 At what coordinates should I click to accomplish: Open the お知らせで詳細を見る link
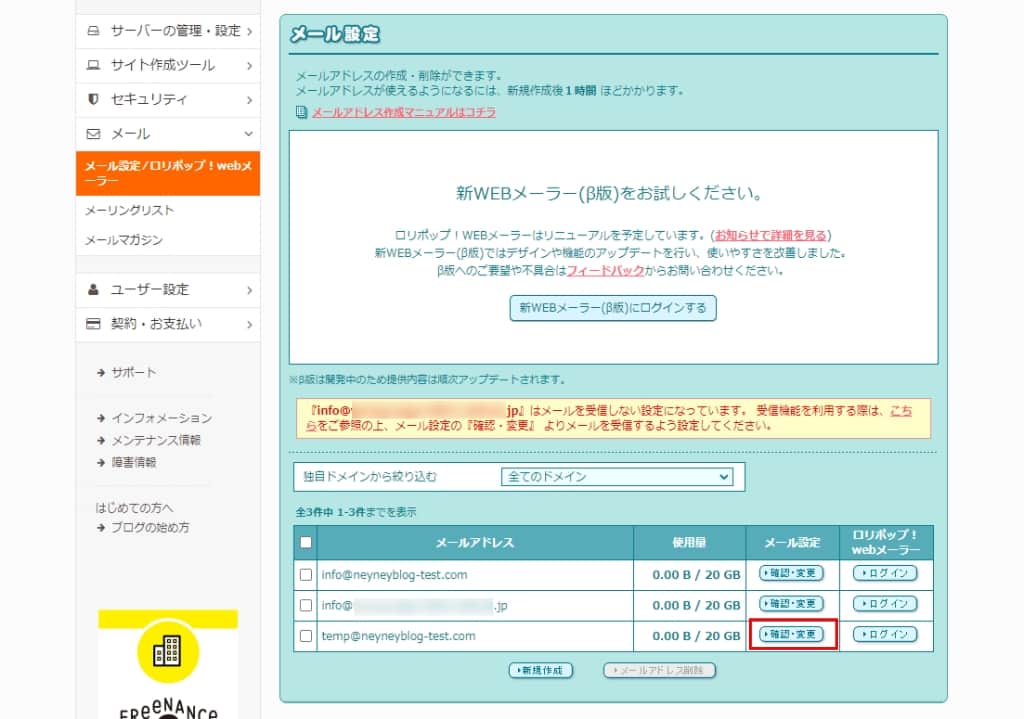pyautogui.click(x=771, y=235)
